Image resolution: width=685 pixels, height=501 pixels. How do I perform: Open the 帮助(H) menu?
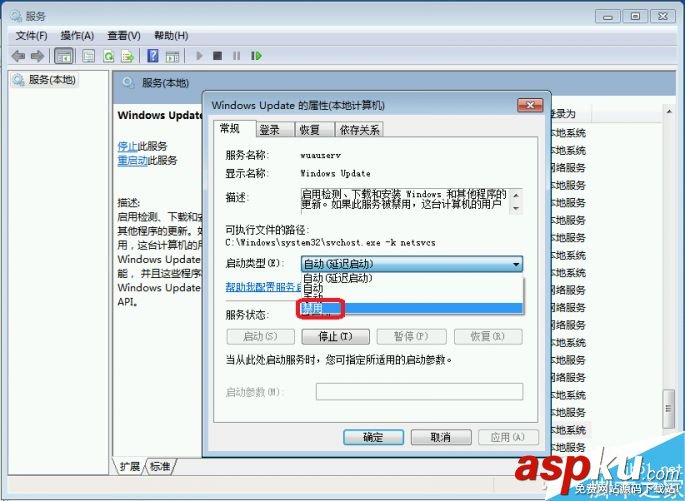(171, 36)
